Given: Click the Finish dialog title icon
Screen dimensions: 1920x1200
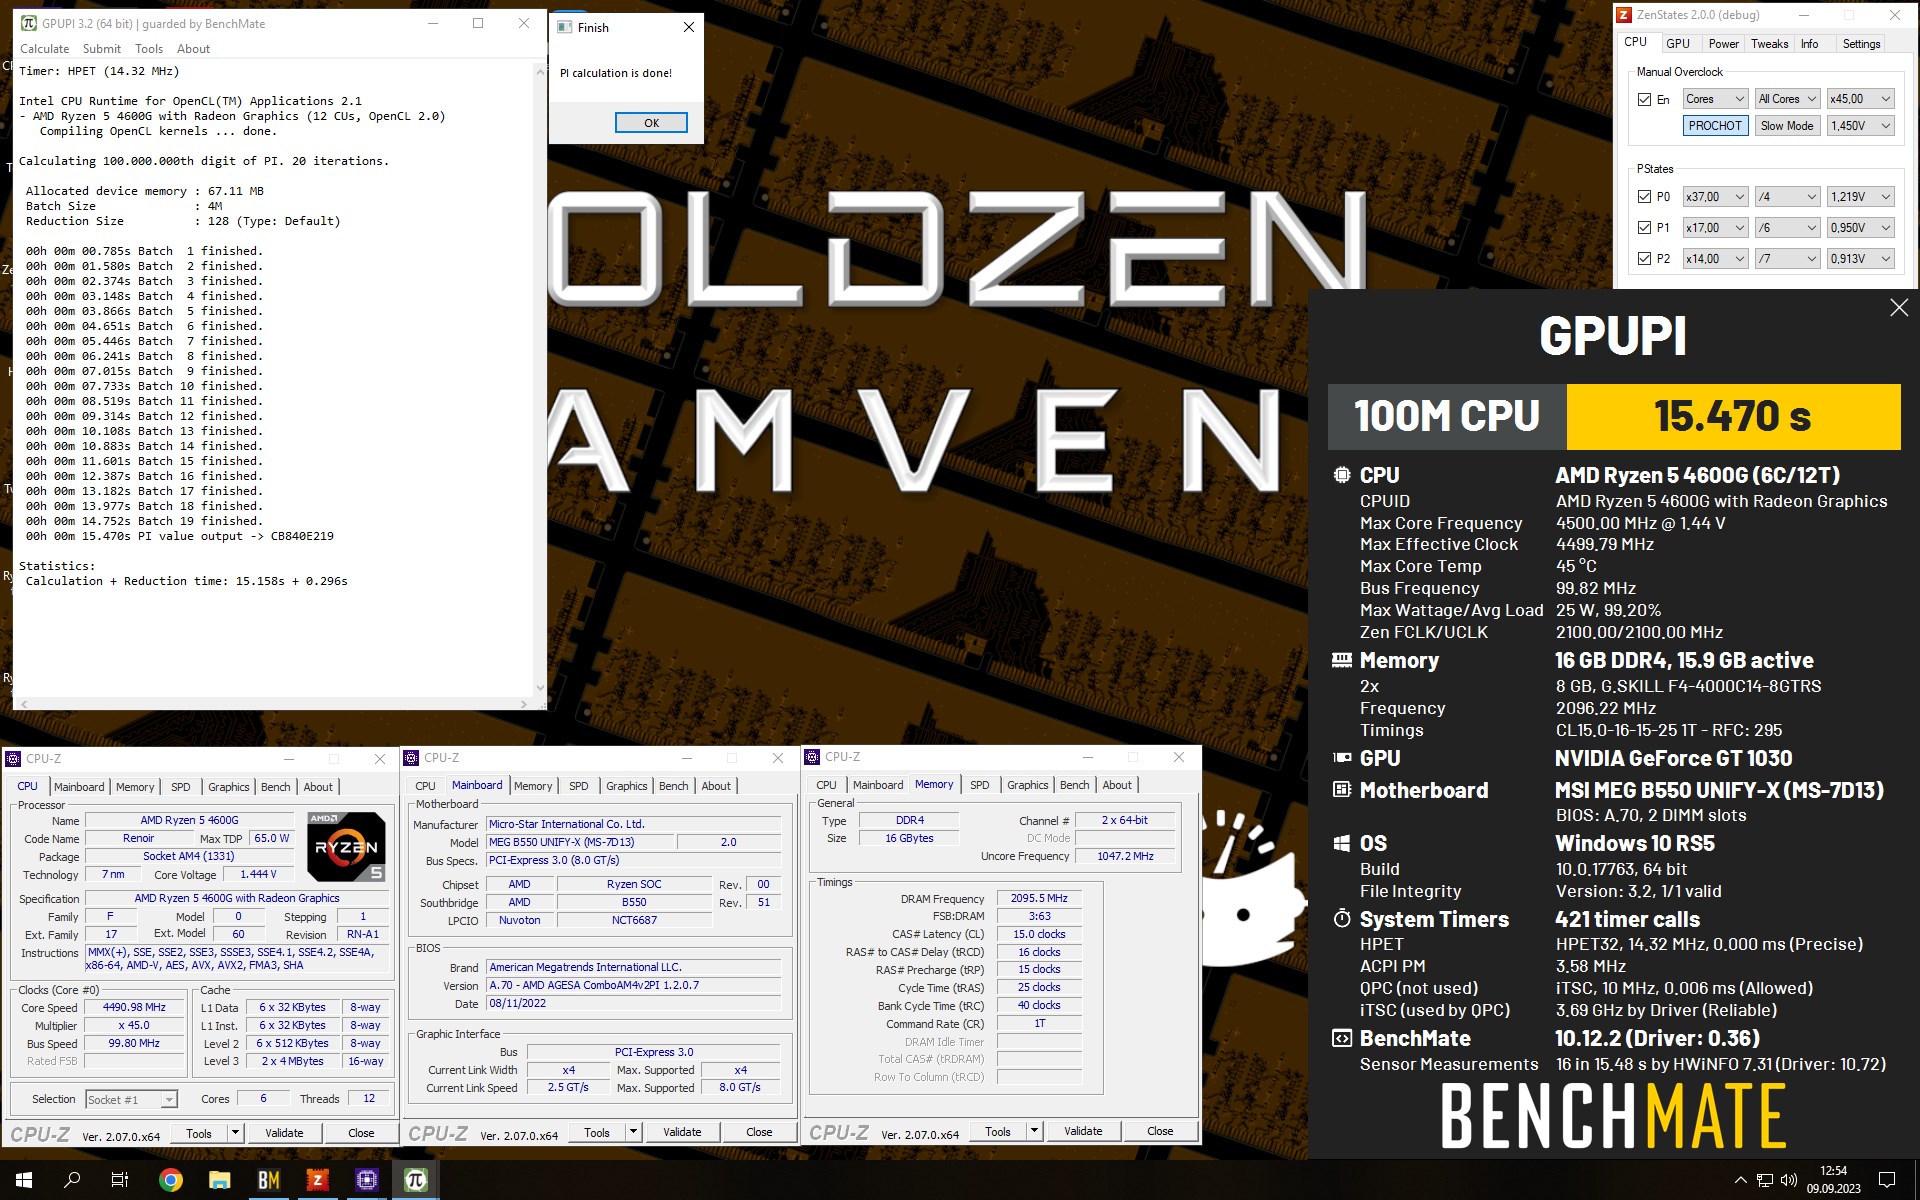Looking at the screenshot, I should [x=565, y=27].
